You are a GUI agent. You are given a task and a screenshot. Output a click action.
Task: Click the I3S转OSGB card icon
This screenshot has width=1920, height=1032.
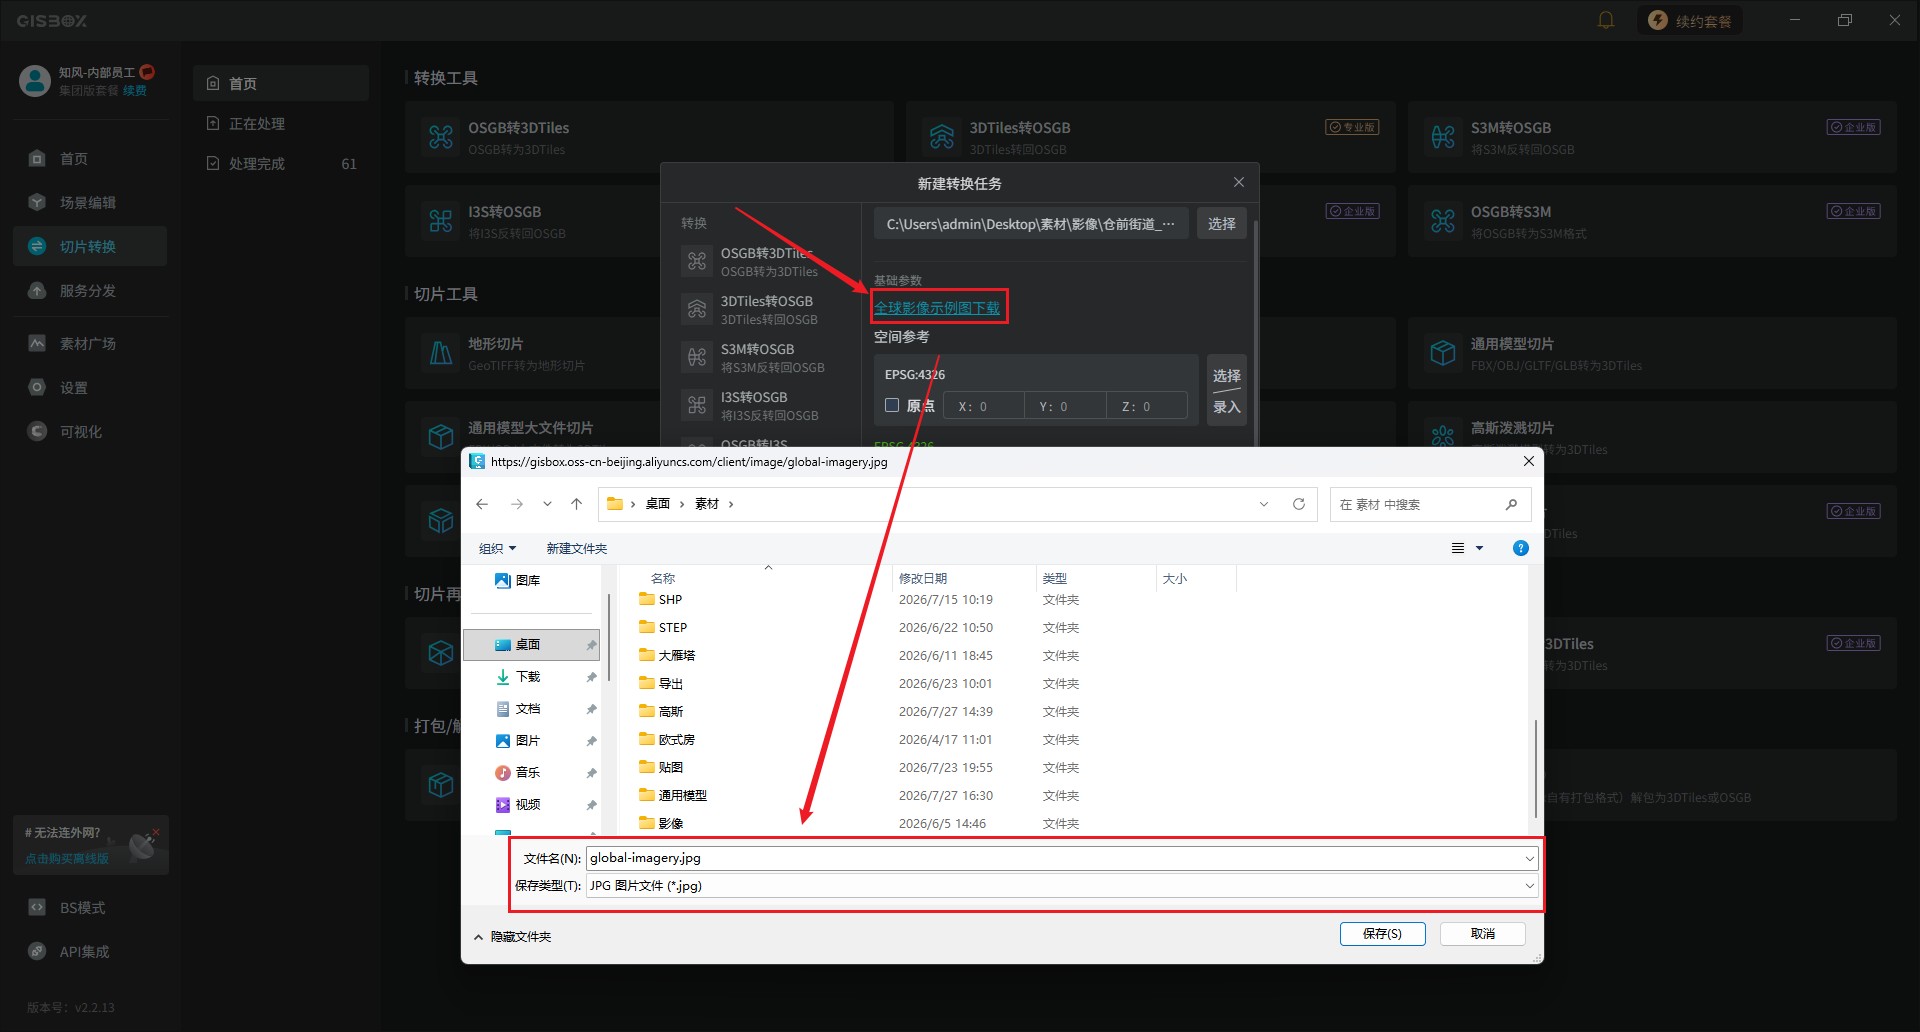tap(441, 221)
